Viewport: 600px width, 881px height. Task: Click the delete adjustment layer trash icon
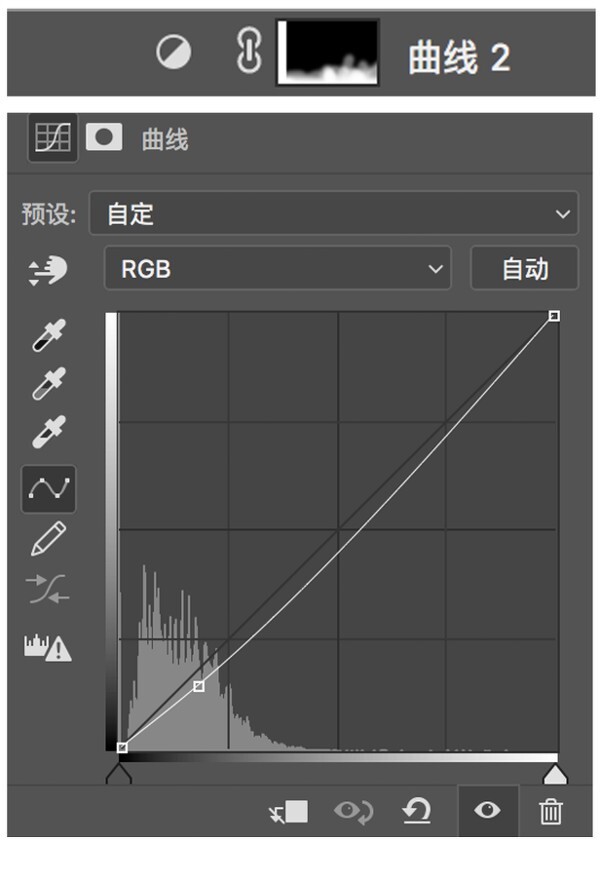coord(551,811)
